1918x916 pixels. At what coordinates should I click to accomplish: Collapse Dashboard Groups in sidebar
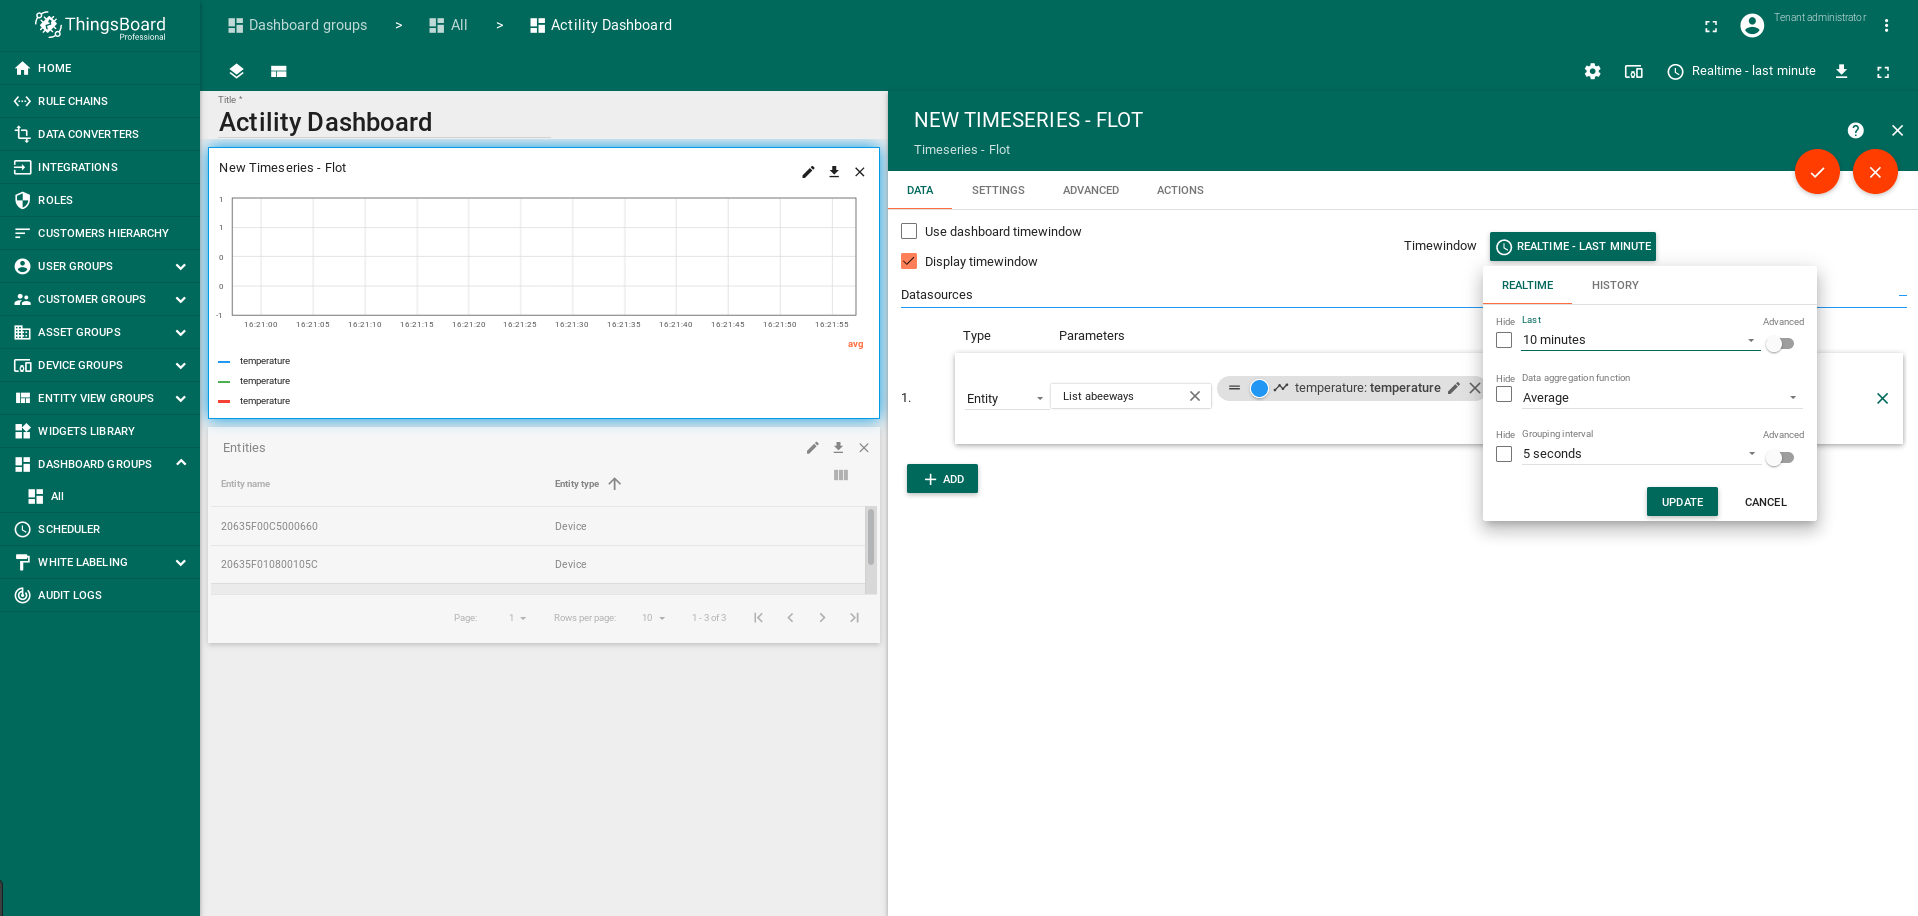click(181, 463)
